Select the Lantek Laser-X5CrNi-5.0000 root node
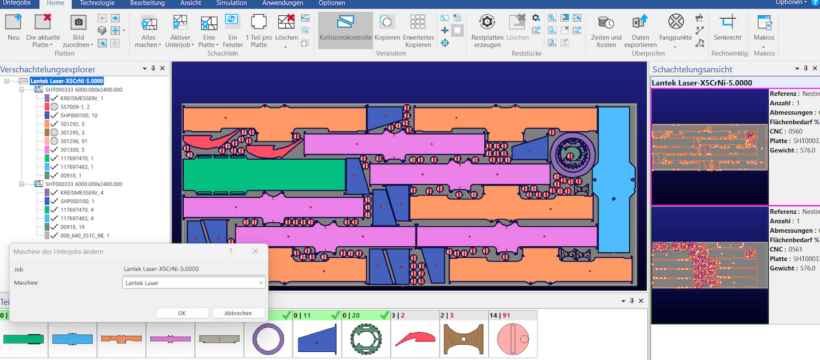The image size is (820, 360). 66,81
